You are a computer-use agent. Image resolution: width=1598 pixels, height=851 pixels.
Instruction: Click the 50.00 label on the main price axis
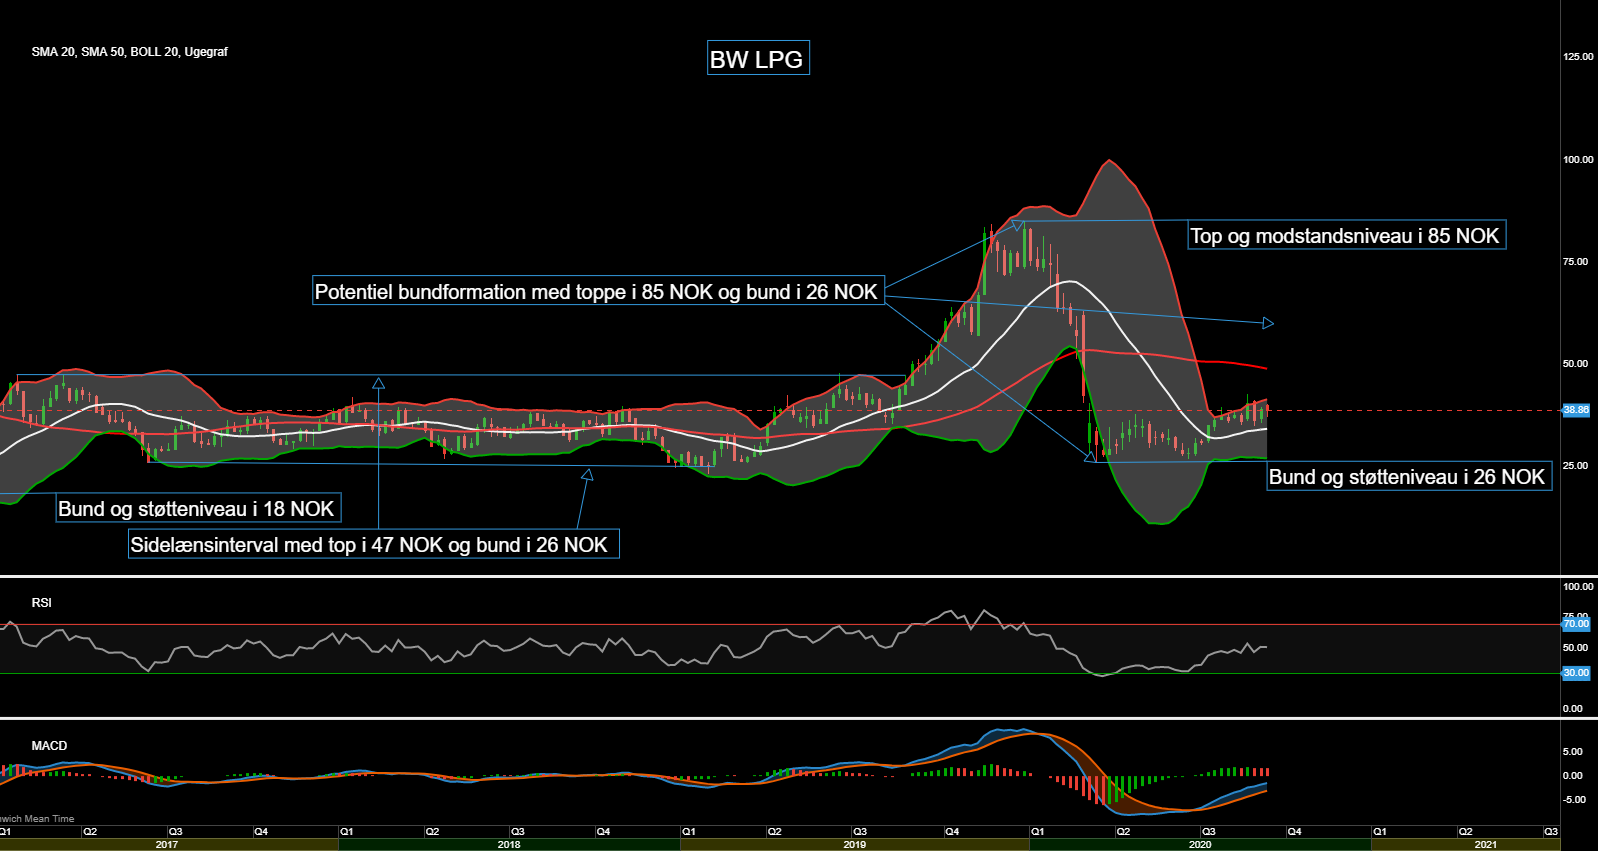(1575, 364)
